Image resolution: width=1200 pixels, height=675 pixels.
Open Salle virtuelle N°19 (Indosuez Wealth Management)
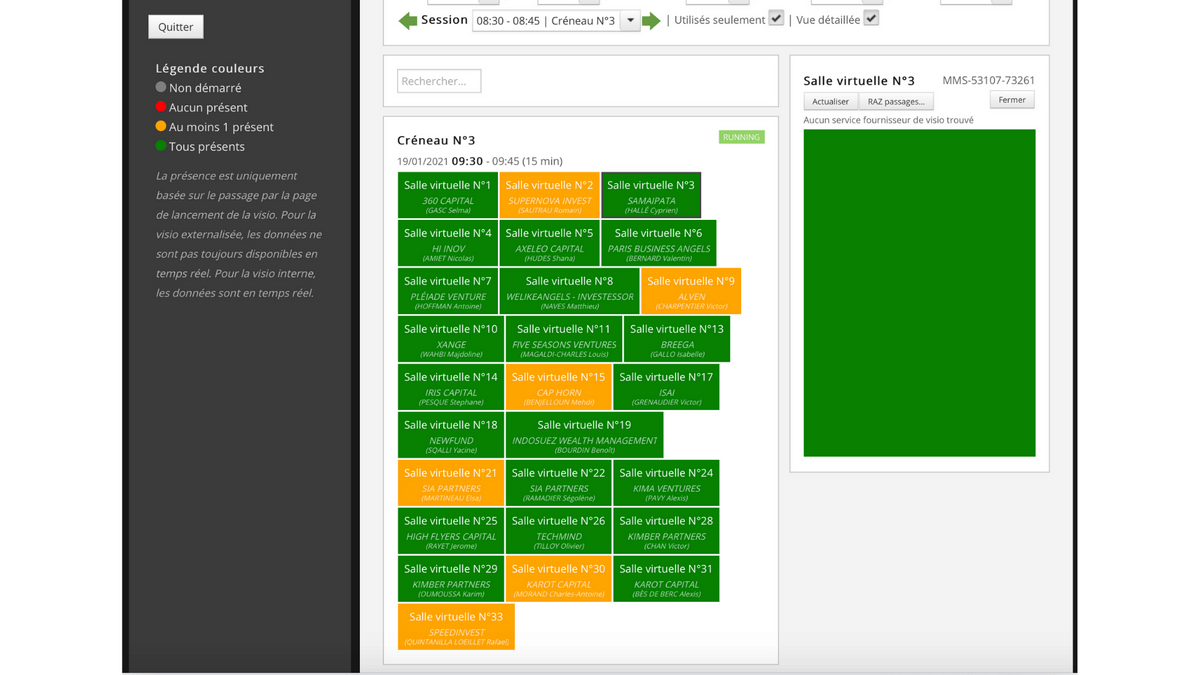584,435
